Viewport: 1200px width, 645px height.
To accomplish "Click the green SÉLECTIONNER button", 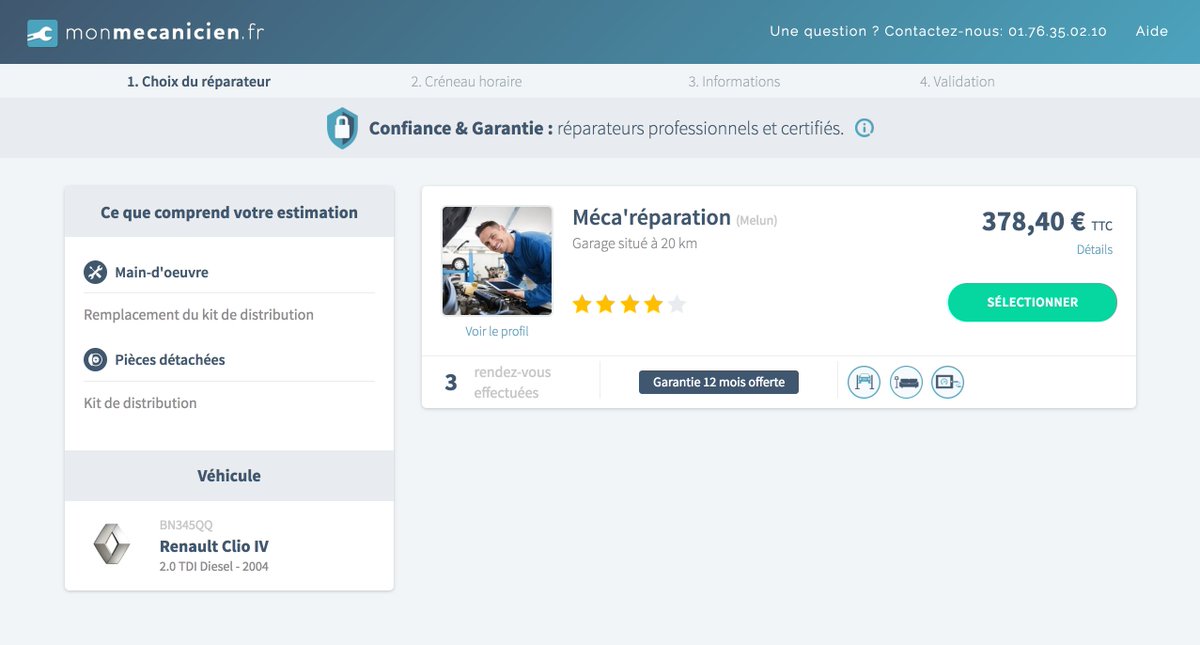I will pos(1032,302).
